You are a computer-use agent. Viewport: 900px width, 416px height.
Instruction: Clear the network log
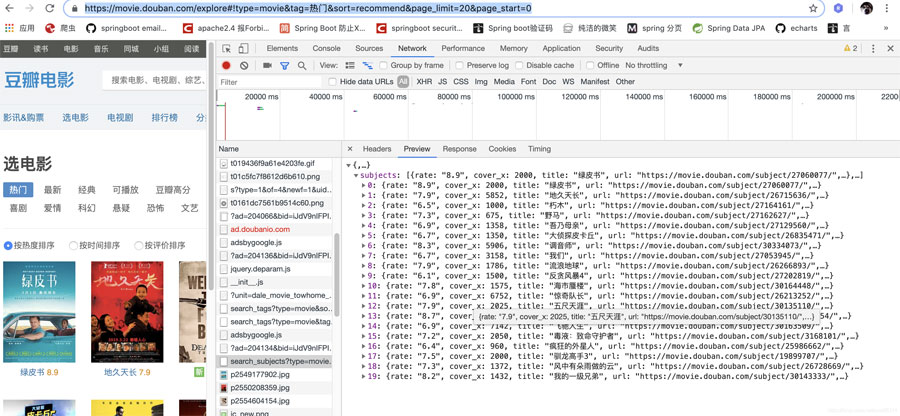point(244,65)
